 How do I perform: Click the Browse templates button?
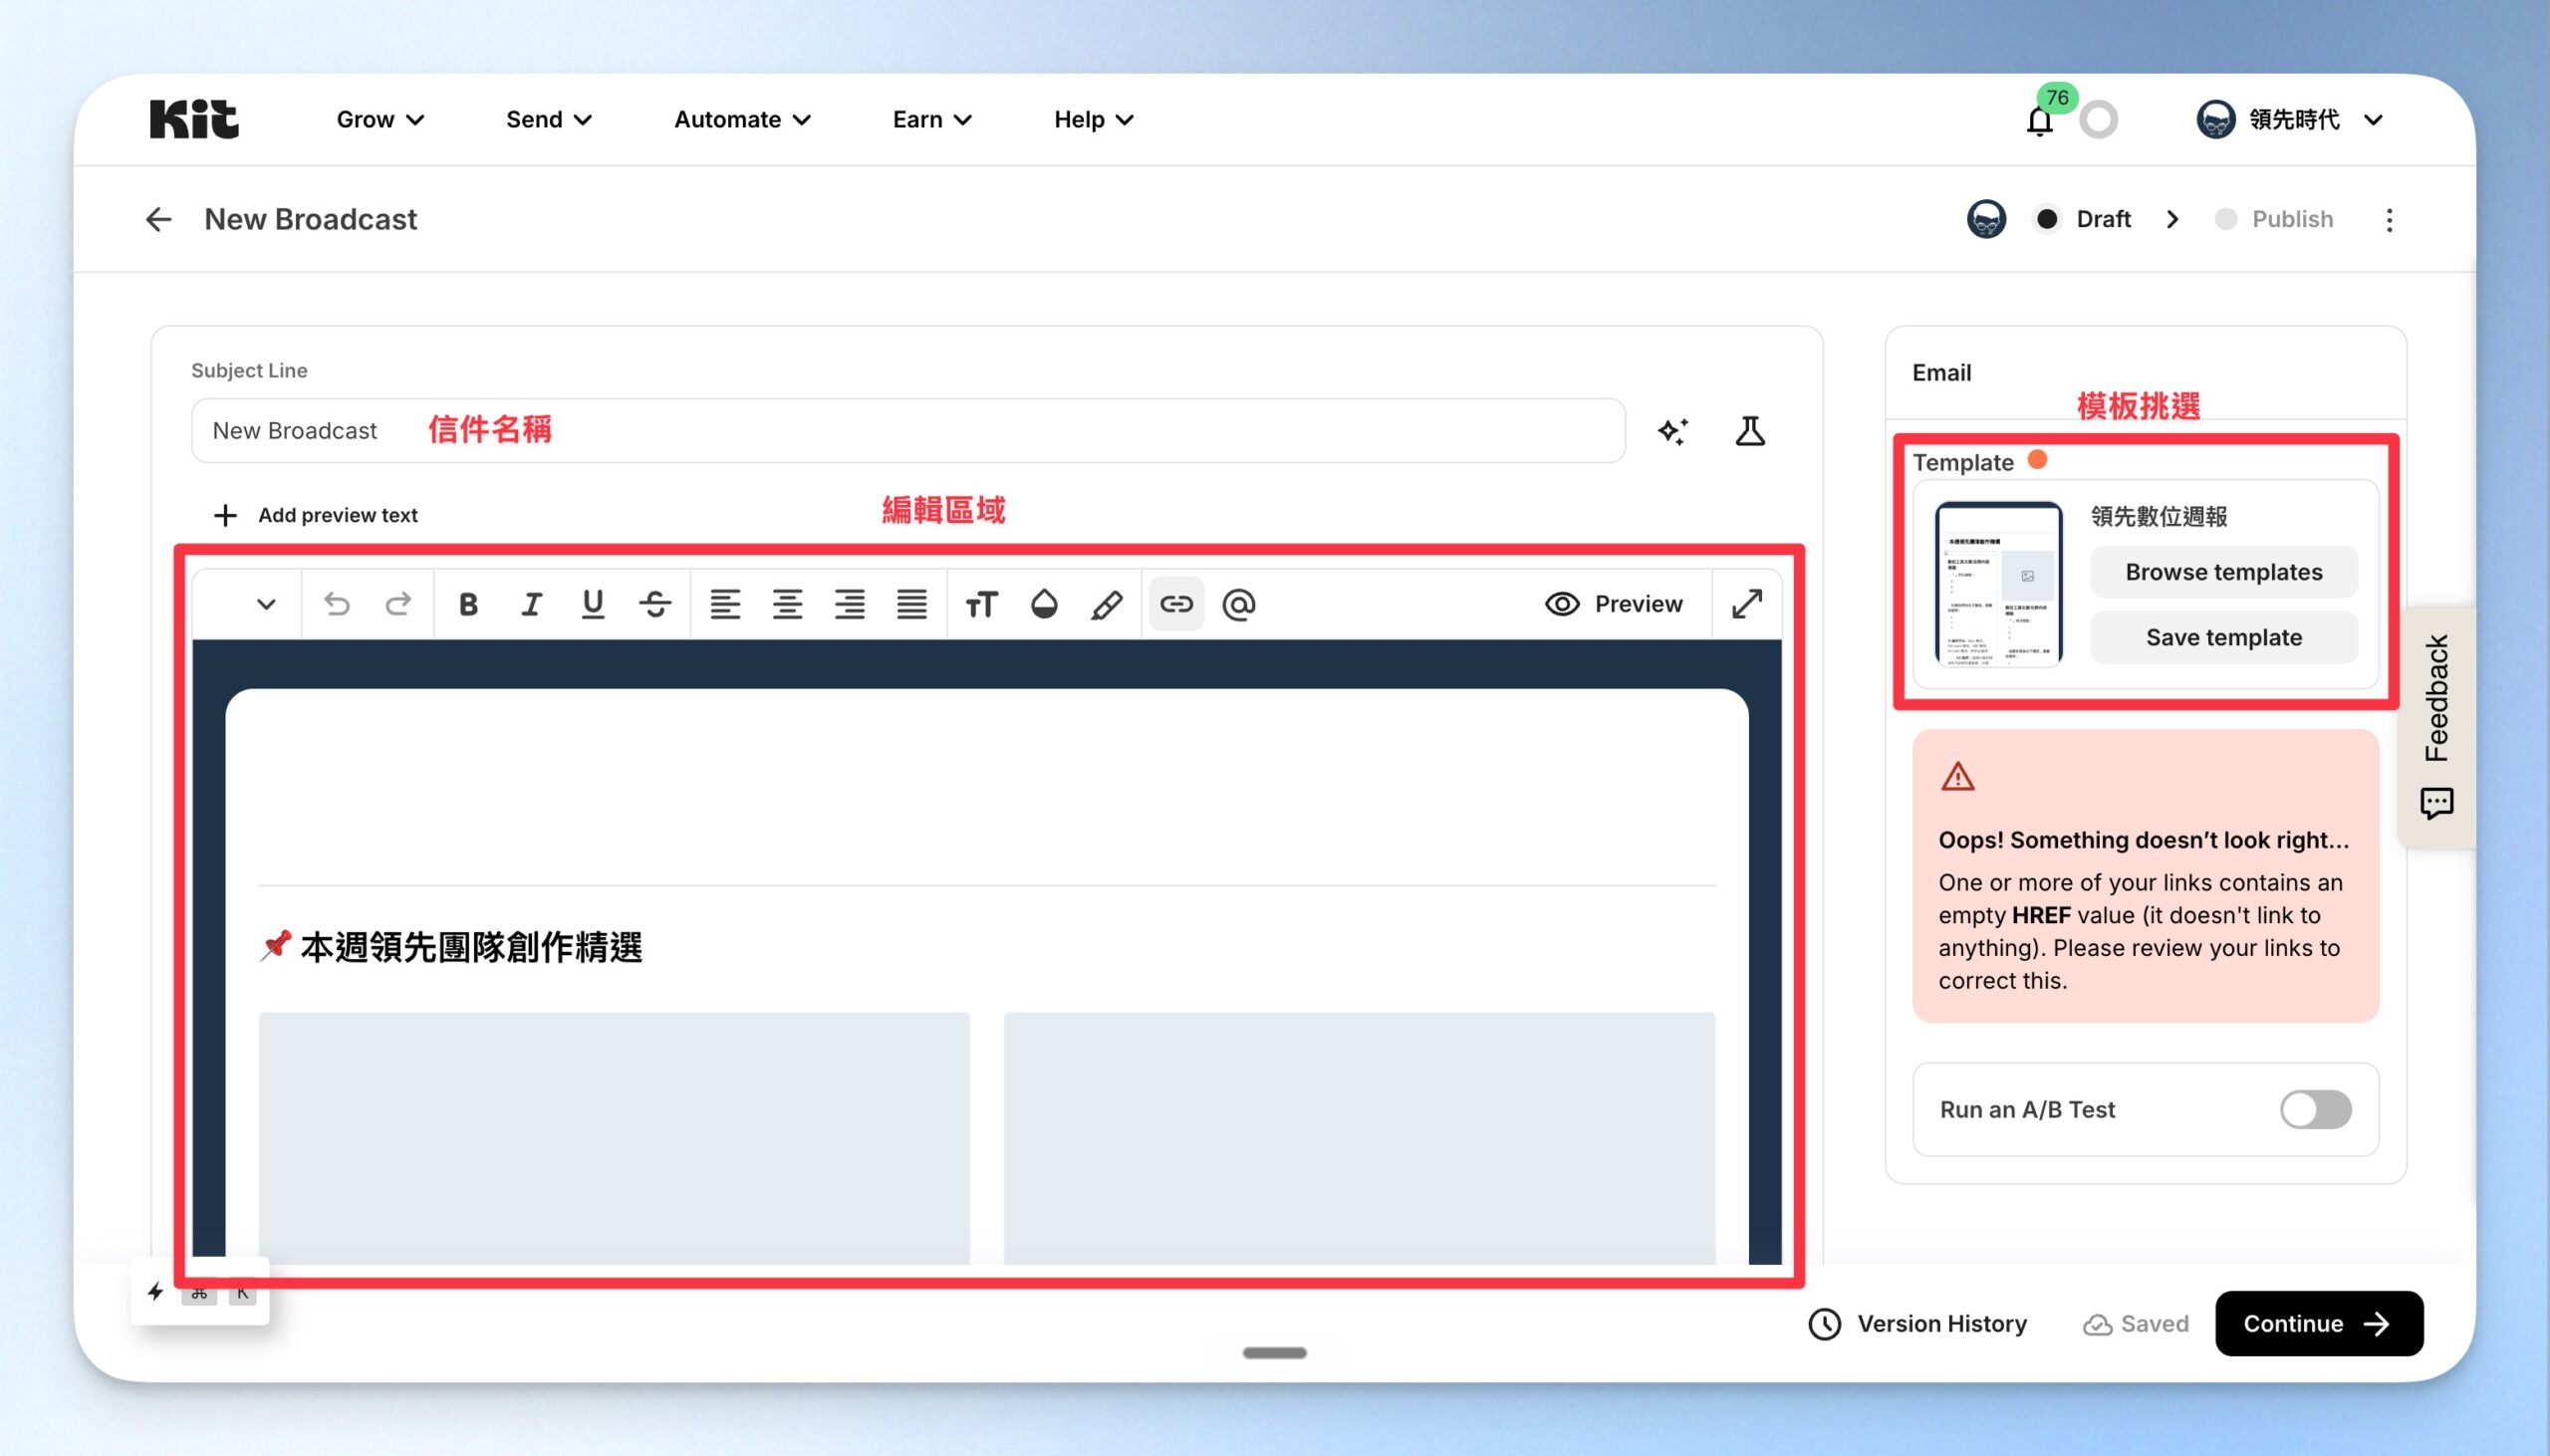[2224, 572]
